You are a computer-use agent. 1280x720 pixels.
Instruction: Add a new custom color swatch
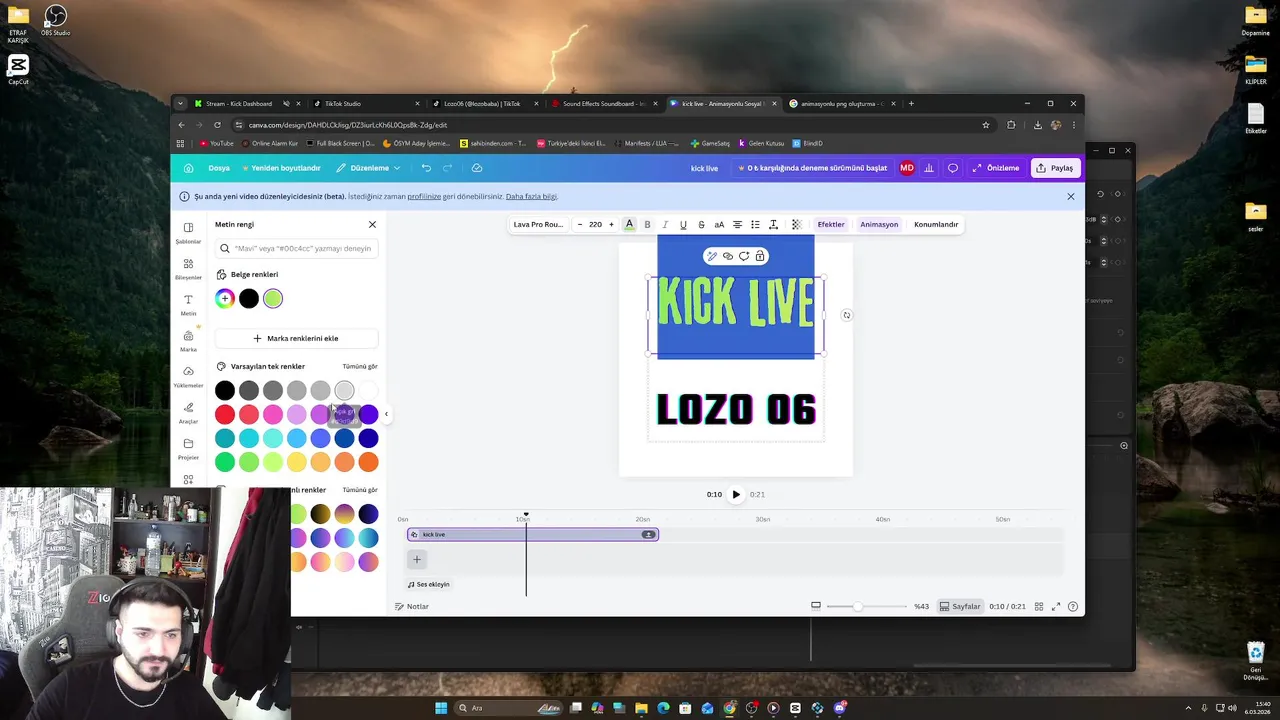click(225, 298)
